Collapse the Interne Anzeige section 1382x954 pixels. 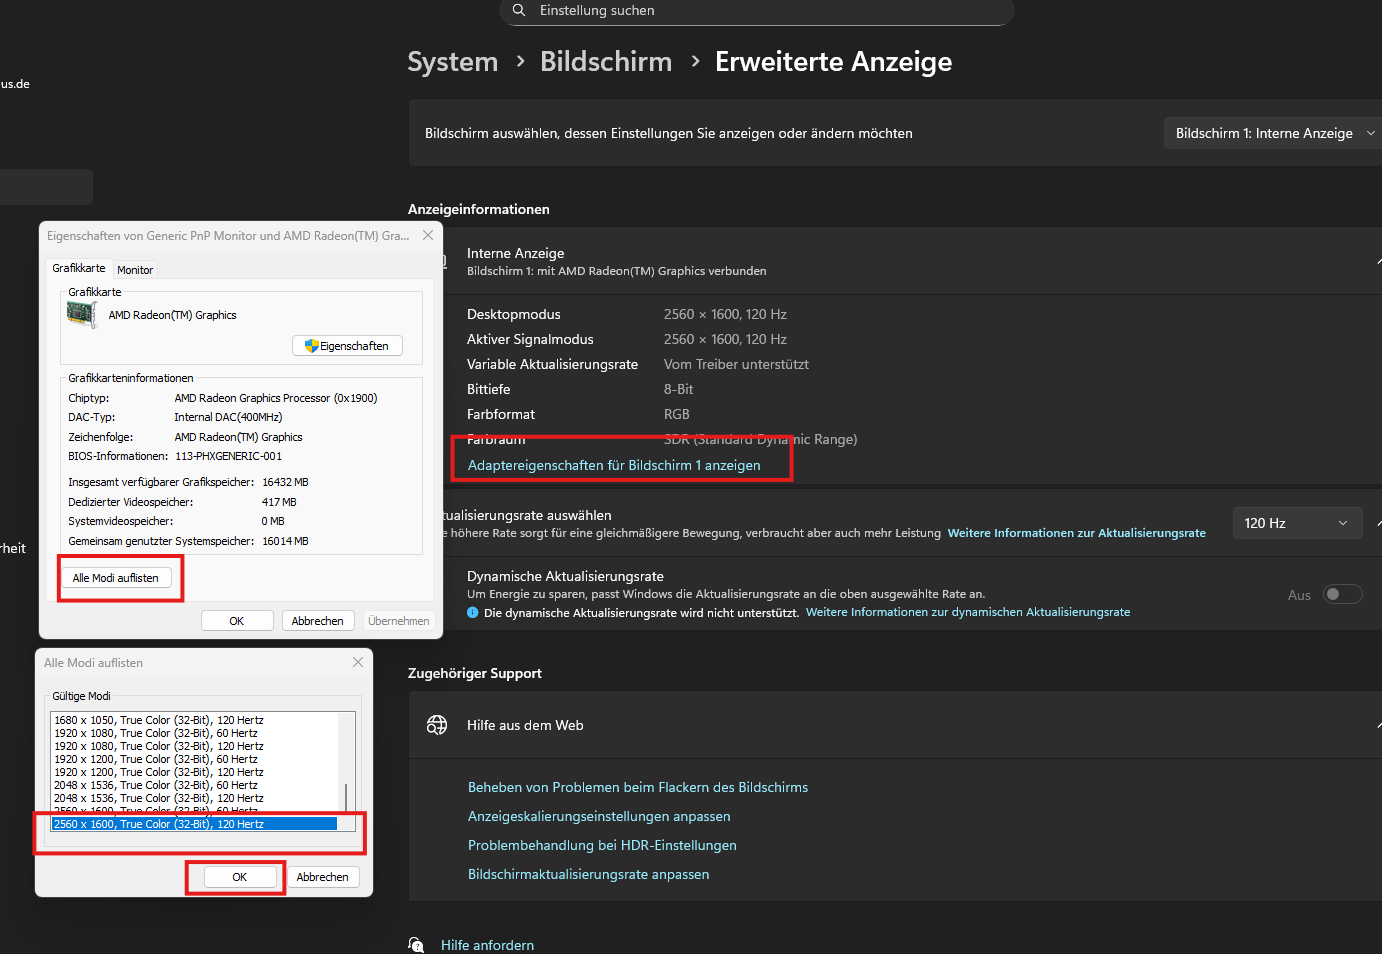1379,261
